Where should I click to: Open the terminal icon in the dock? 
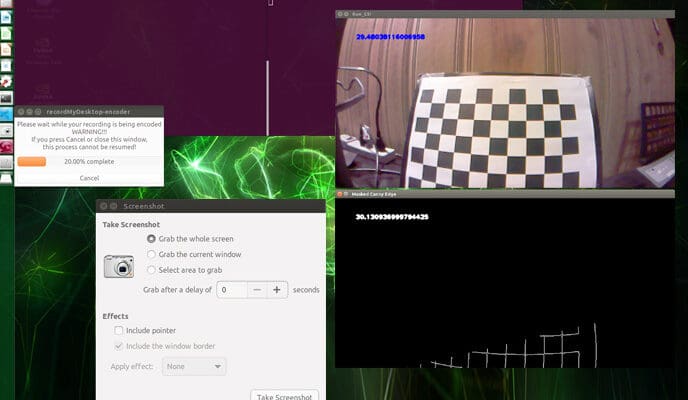pos(7,98)
